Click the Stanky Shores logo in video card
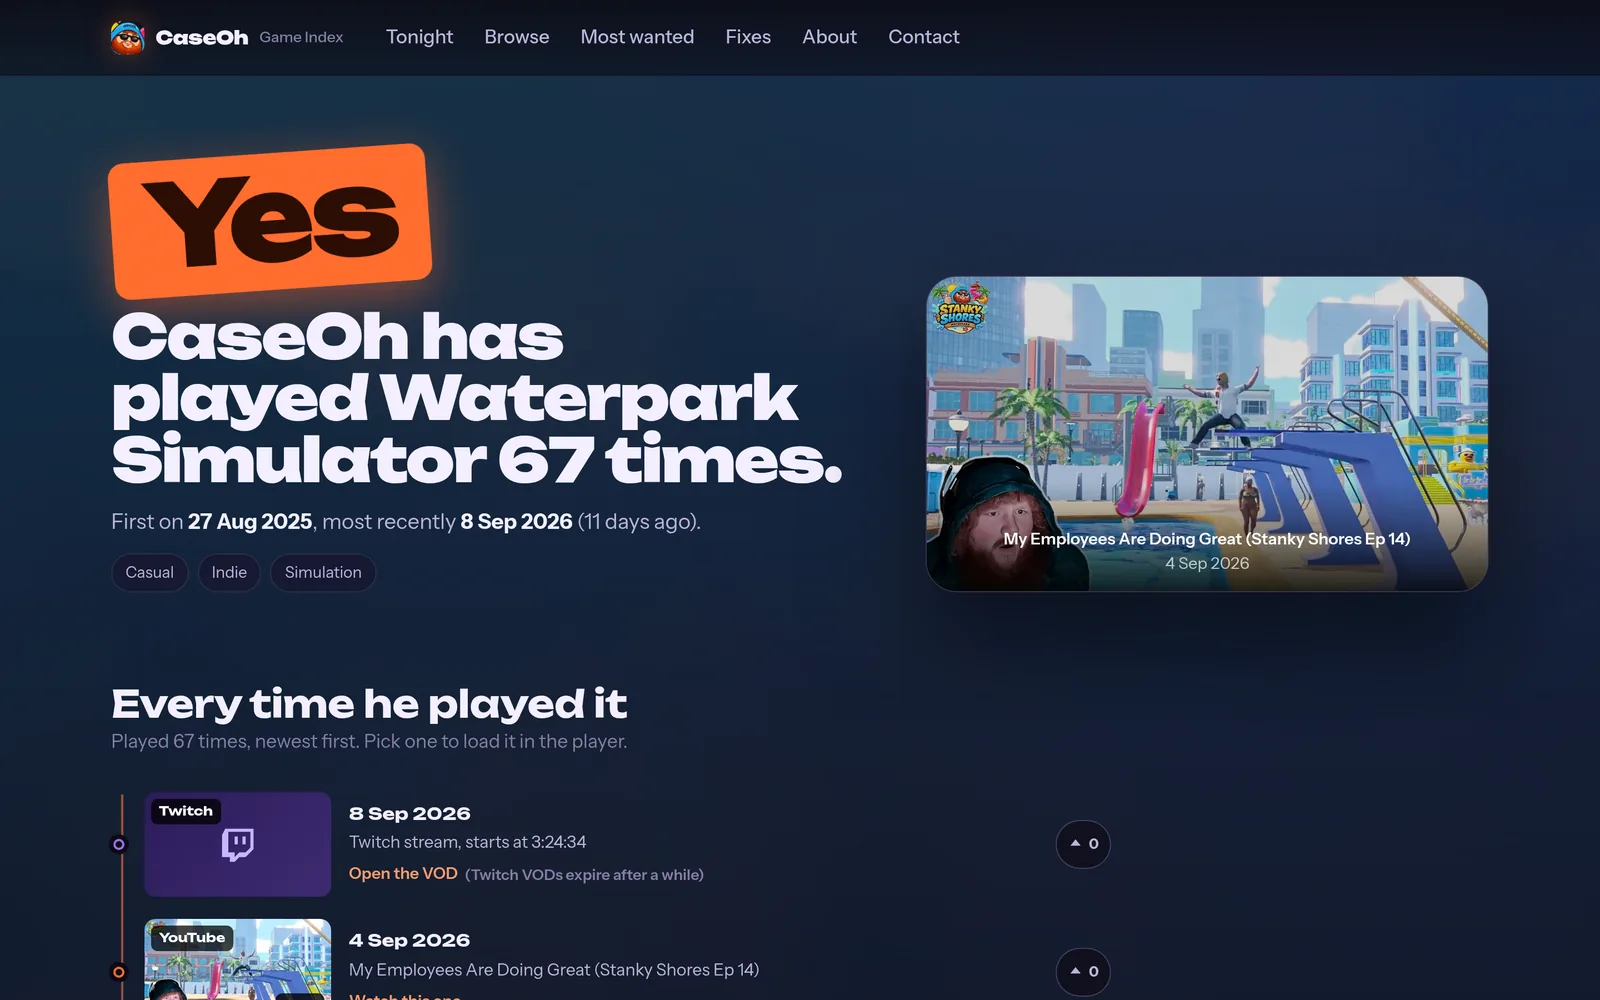Screen dimensions: 1600x1000 coord(960,308)
